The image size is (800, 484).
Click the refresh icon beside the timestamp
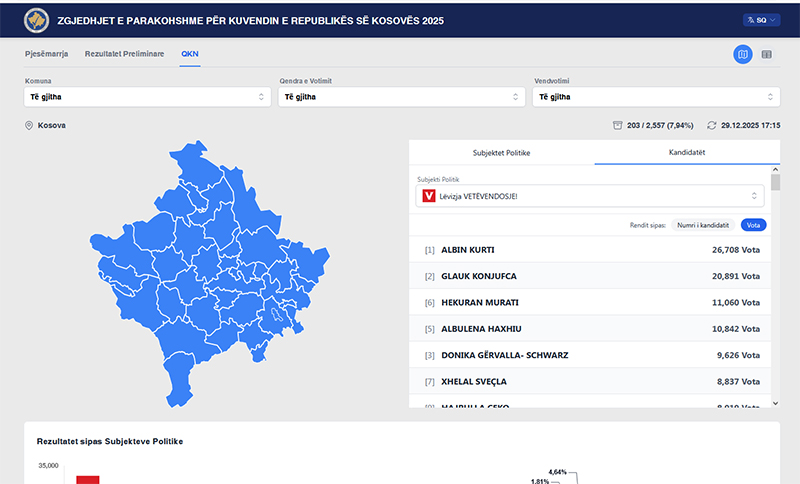point(712,126)
